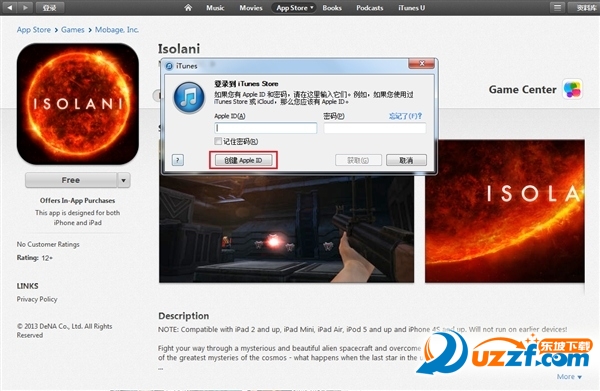
Task: Close the iTunes login dialog
Action: pyautogui.click(x=421, y=64)
